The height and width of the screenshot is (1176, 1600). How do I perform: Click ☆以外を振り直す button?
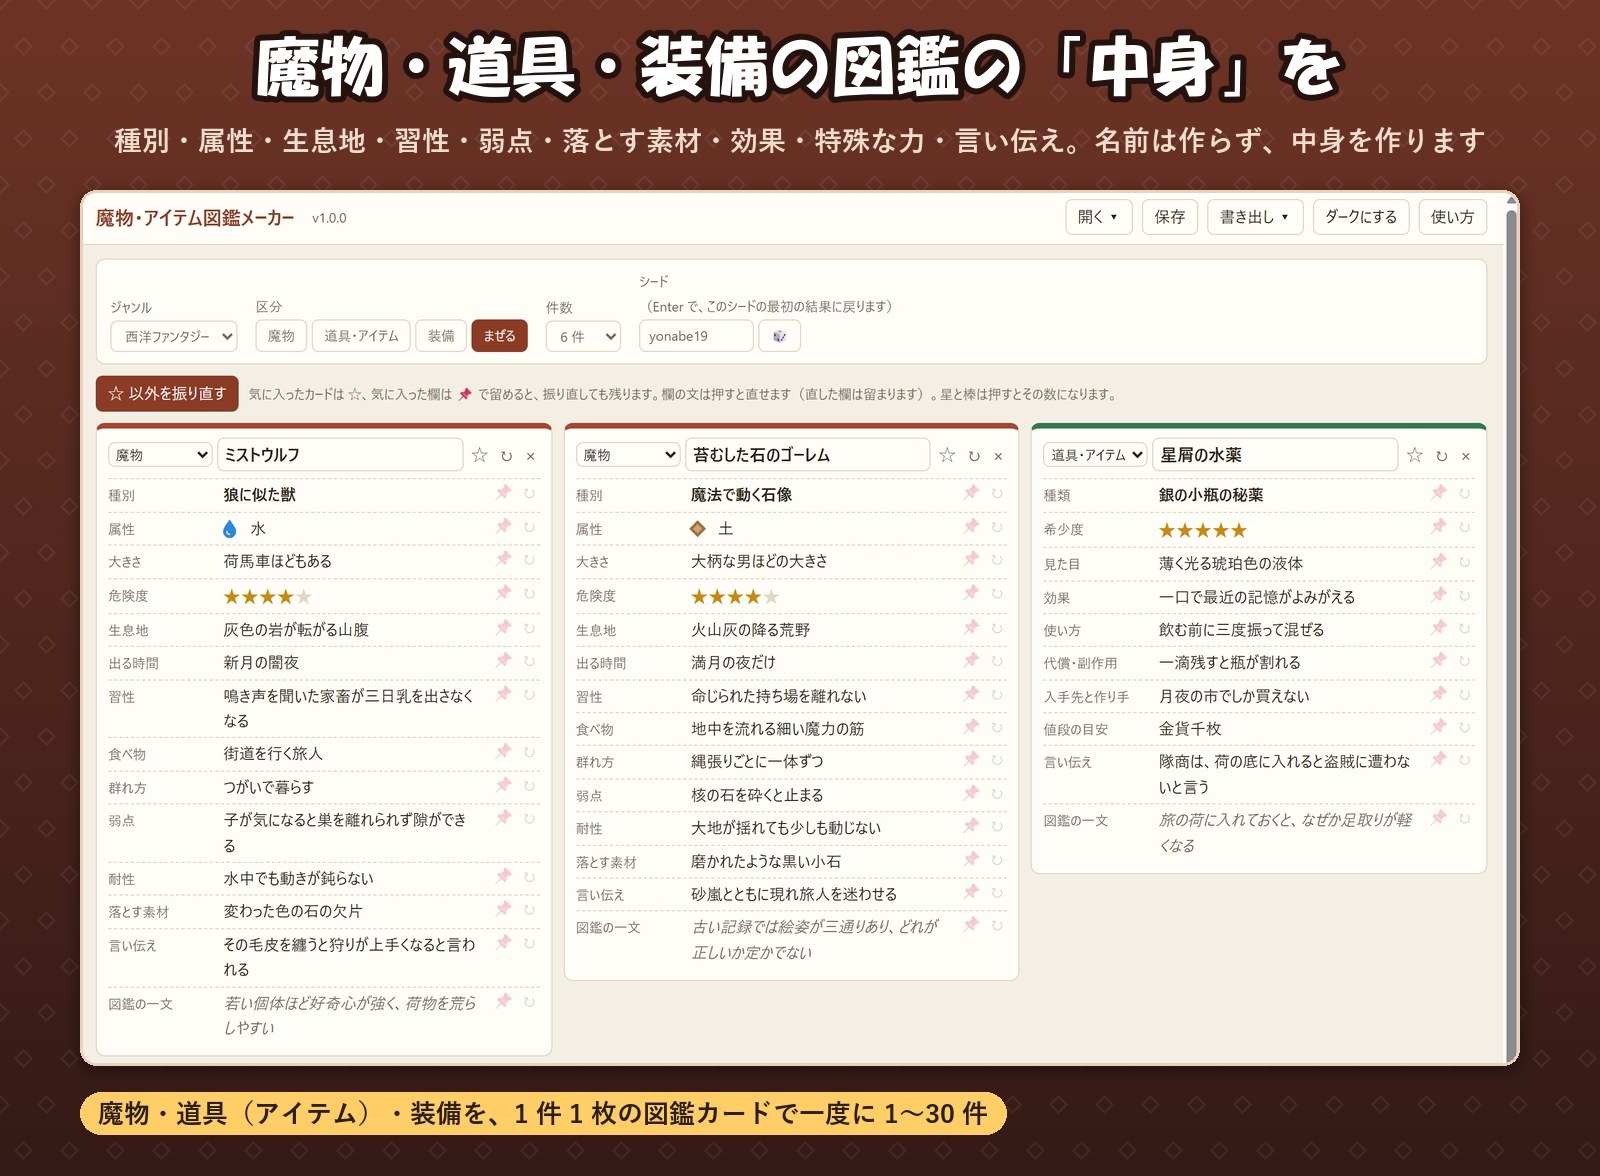coord(167,394)
